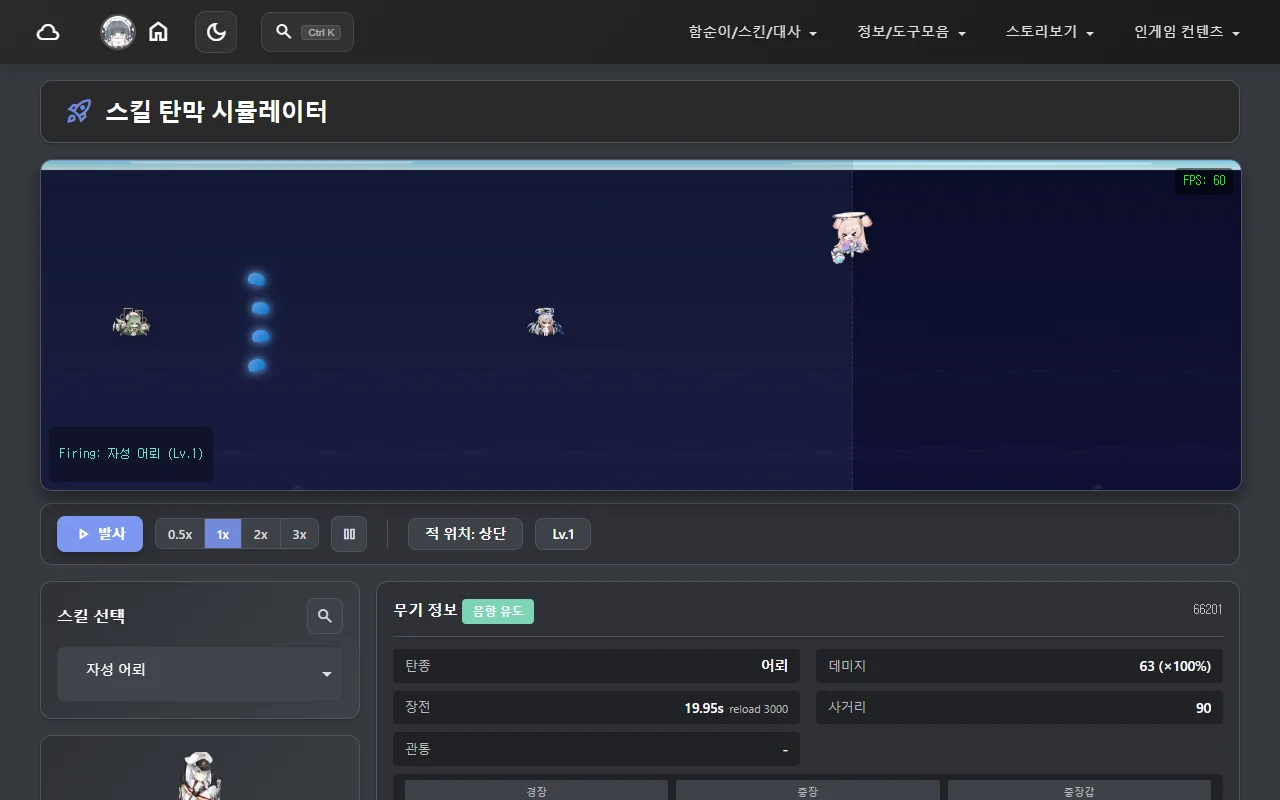Toggle the 적 위치: 상단 button

pos(465,534)
